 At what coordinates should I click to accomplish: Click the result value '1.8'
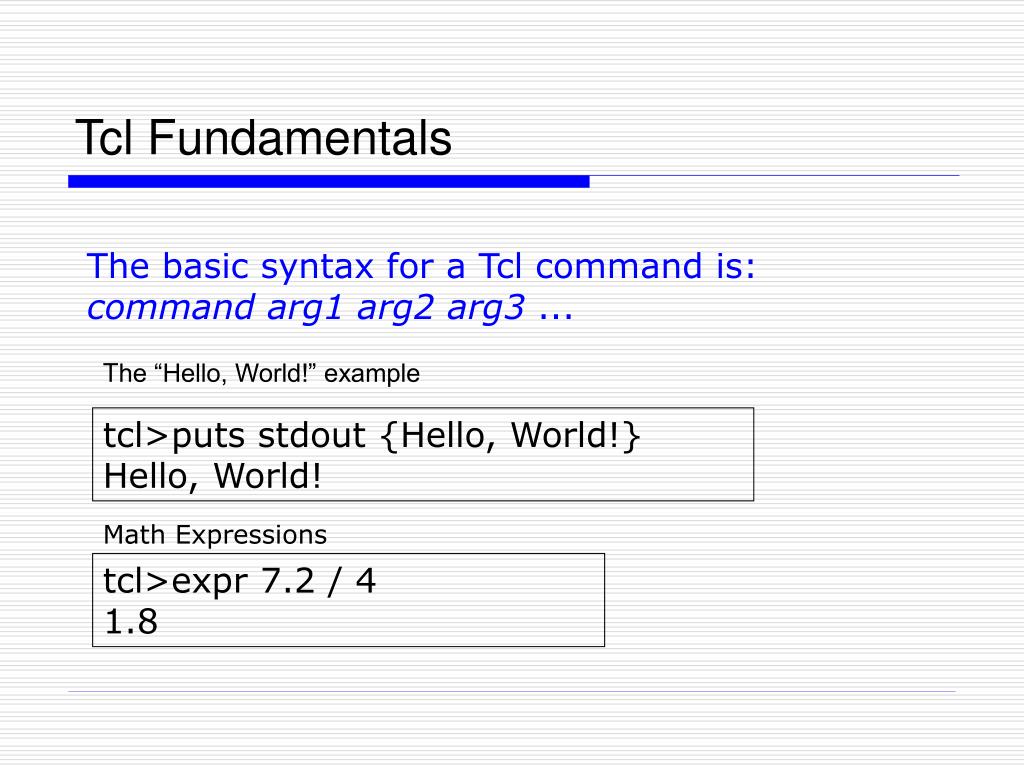pos(131,622)
